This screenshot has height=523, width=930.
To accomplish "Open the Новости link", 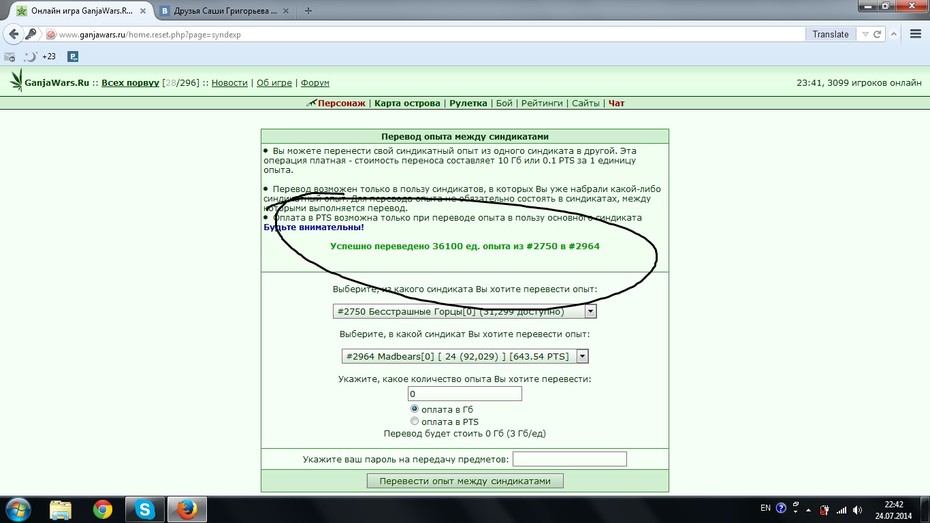I will (230, 82).
